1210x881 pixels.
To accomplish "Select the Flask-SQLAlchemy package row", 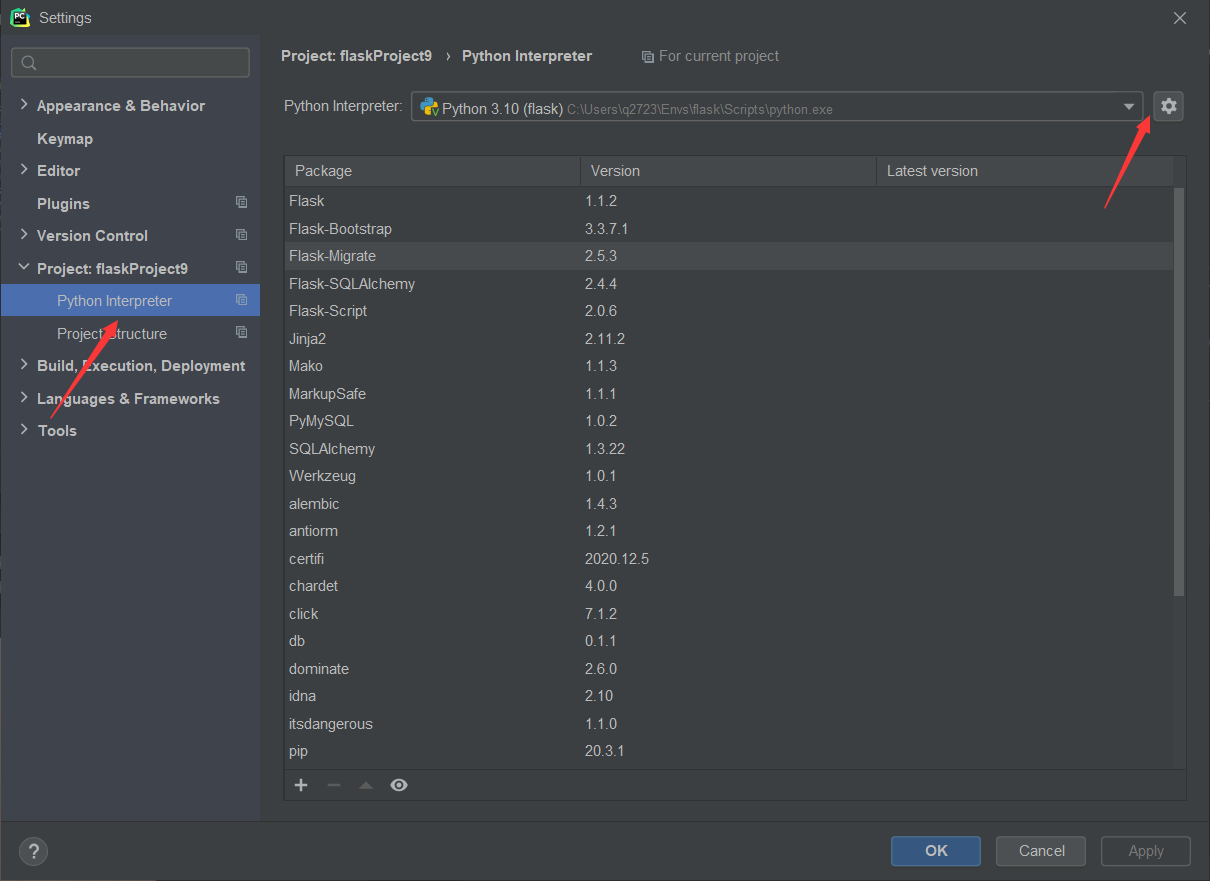I will pos(728,284).
